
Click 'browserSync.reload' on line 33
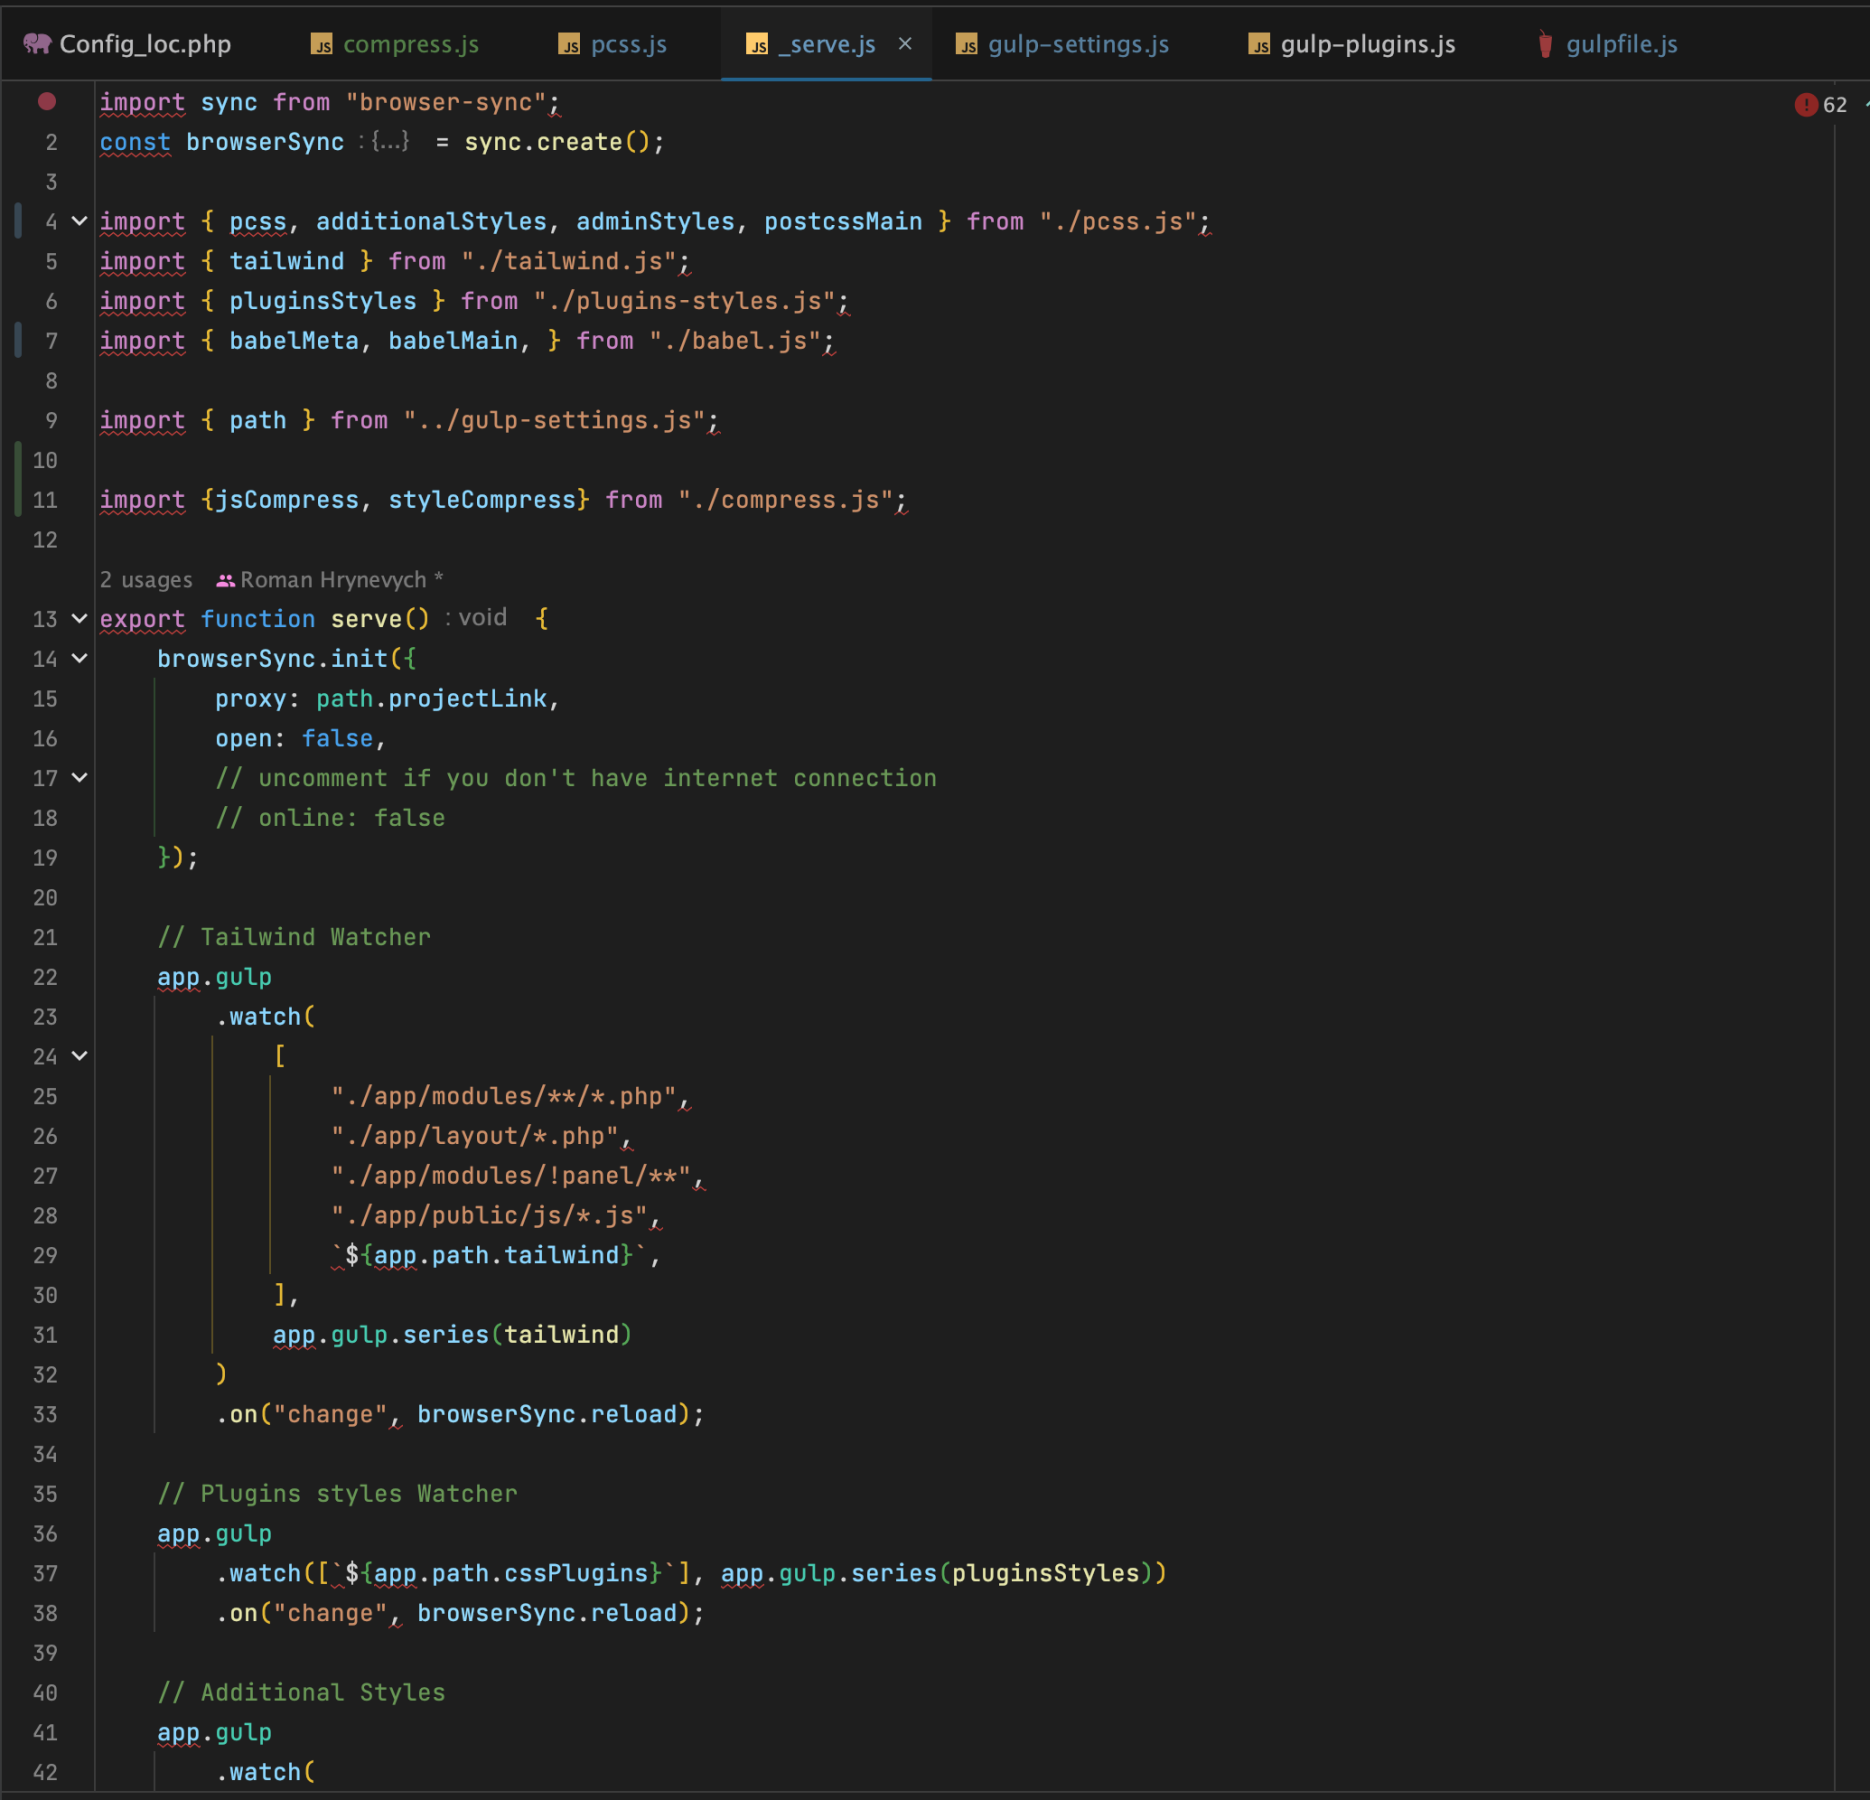click(x=547, y=1414)
